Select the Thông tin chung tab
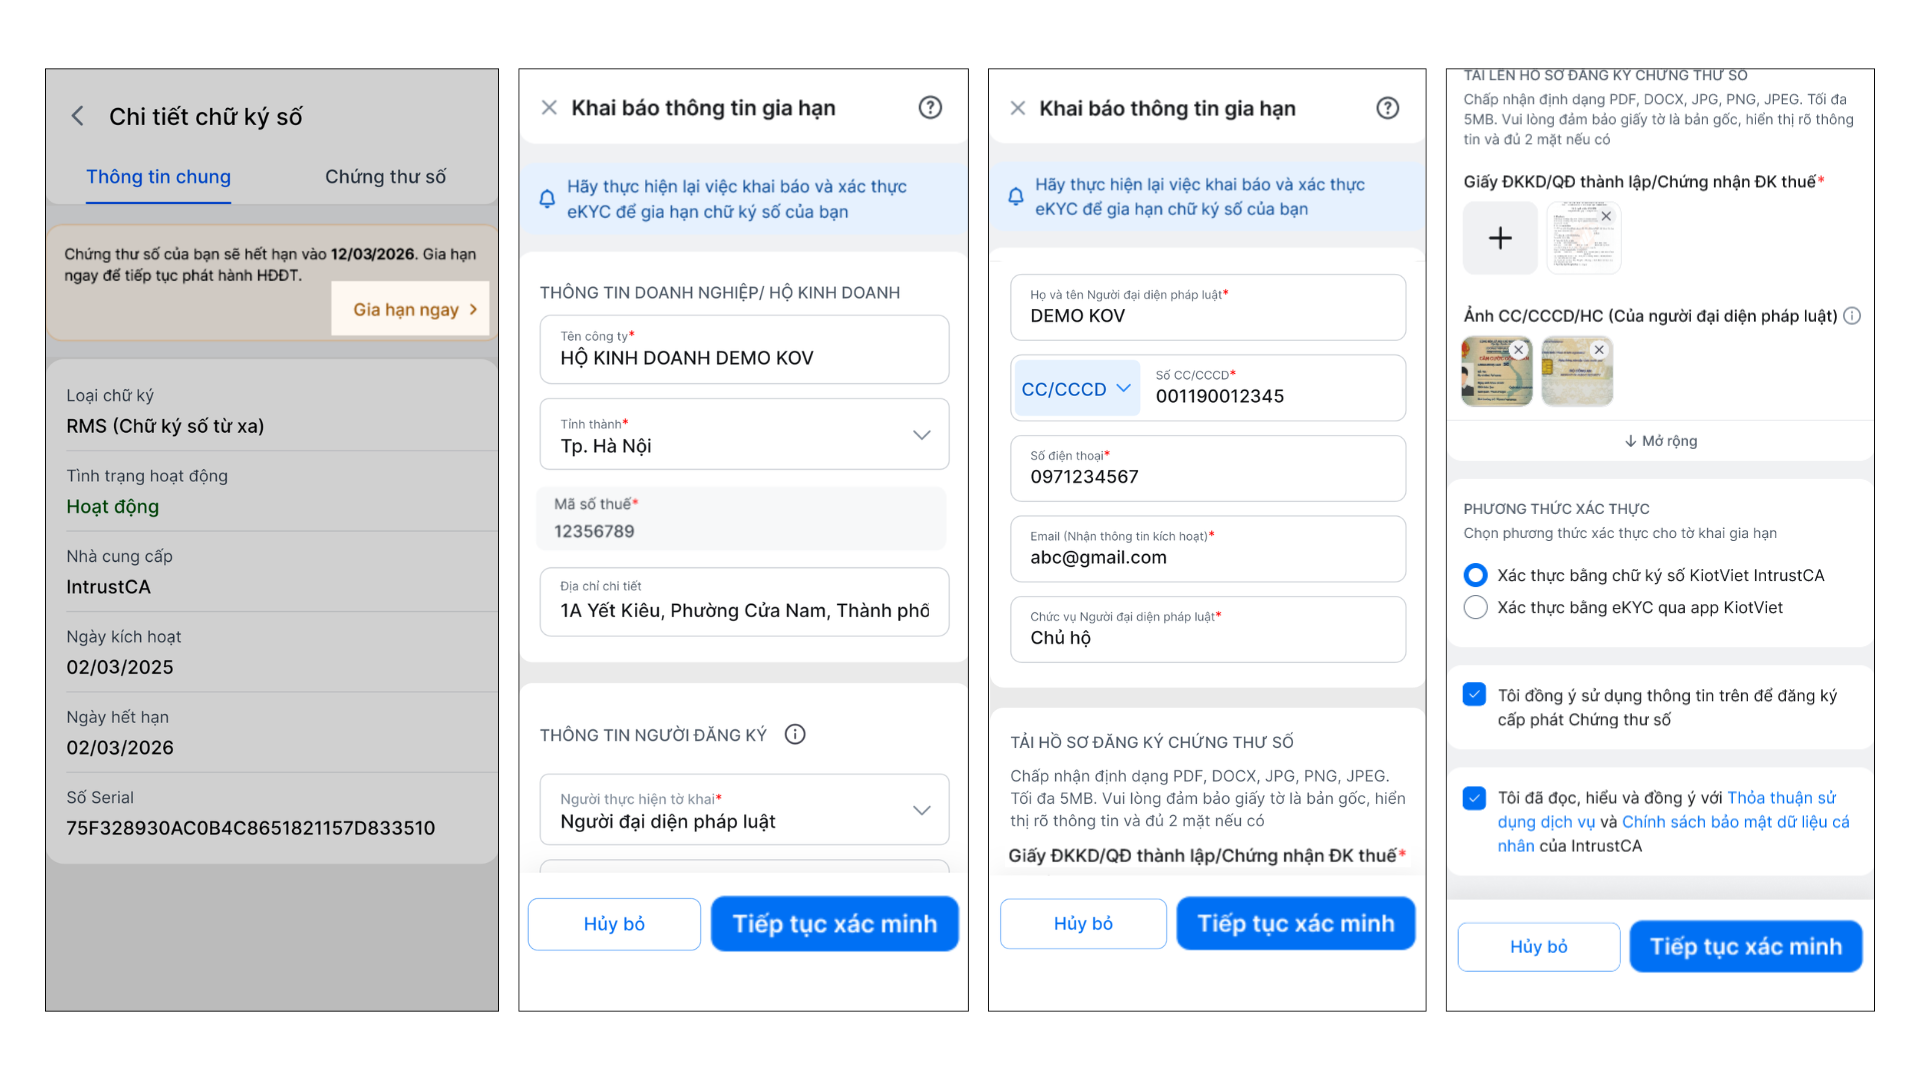Image resolution: width=1920 pixels, height=1080 pixels. pos(158,177)
